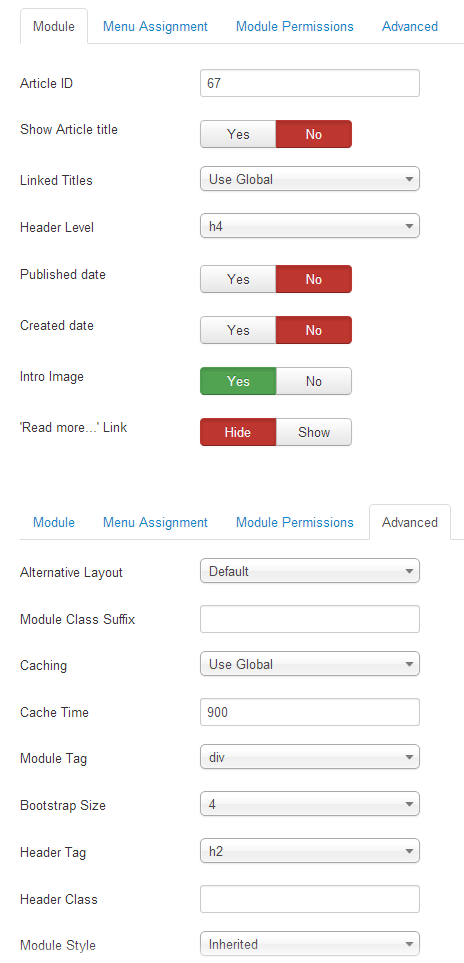Set Show Article title to Yes

click(x=238, y=134)
